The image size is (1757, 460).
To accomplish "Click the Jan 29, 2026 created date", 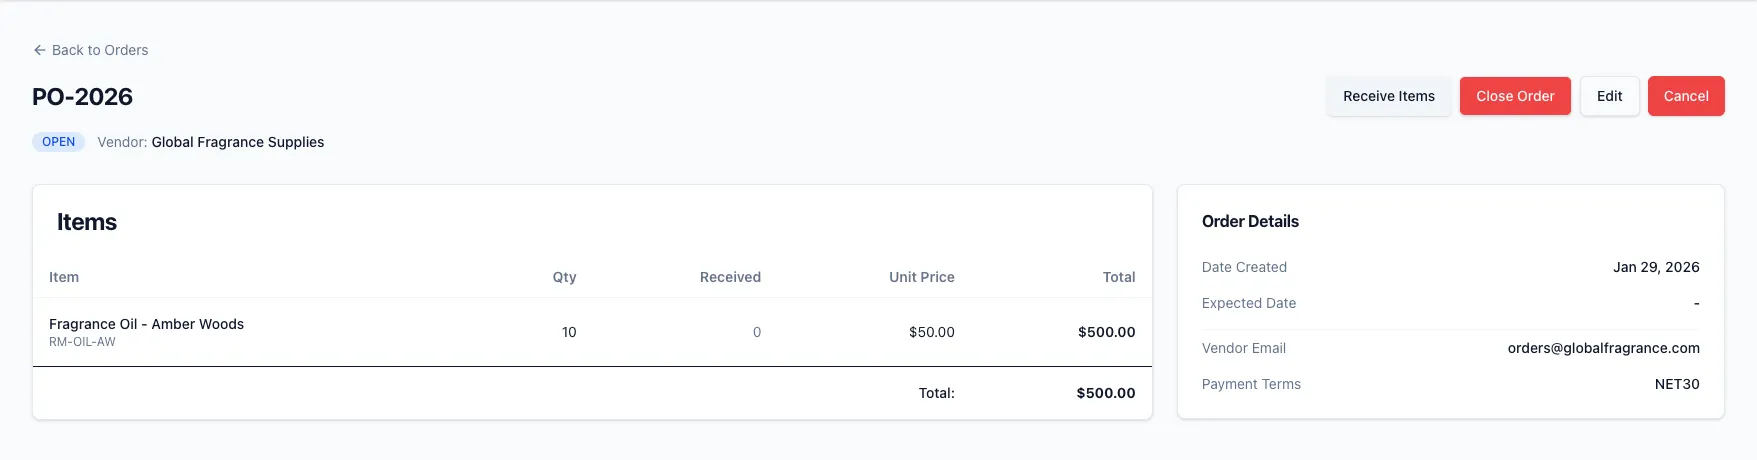I will click(1655, 267).
